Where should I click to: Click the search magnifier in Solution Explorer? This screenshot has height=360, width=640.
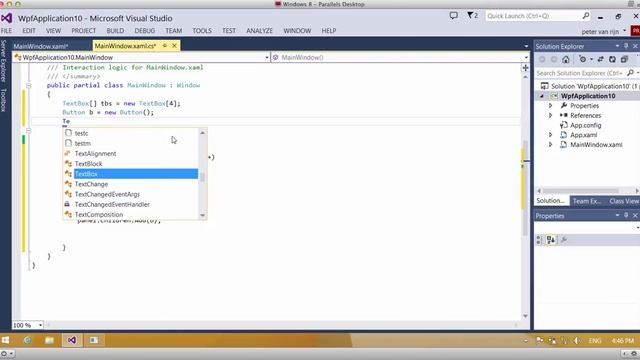click(x=630, y=73)
